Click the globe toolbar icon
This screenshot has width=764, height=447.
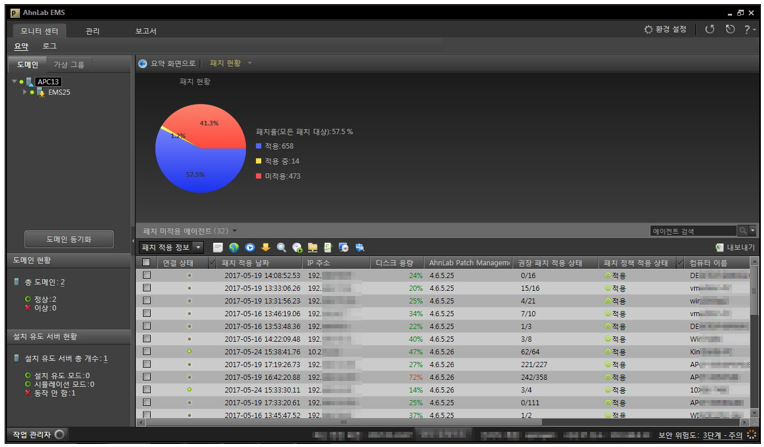coord(234,248)
